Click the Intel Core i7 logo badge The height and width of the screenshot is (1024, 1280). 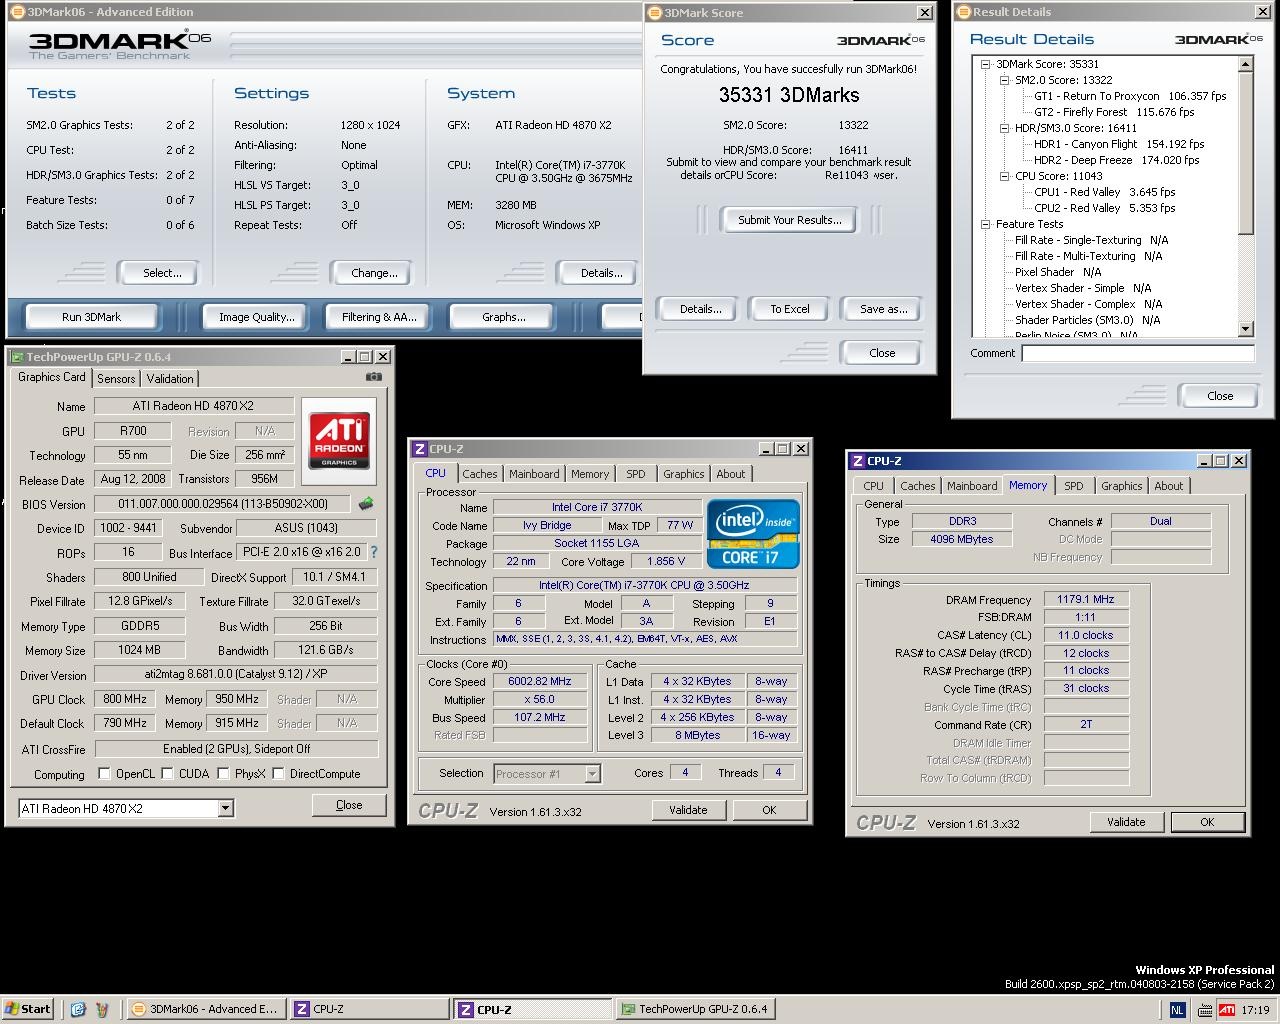753,534
